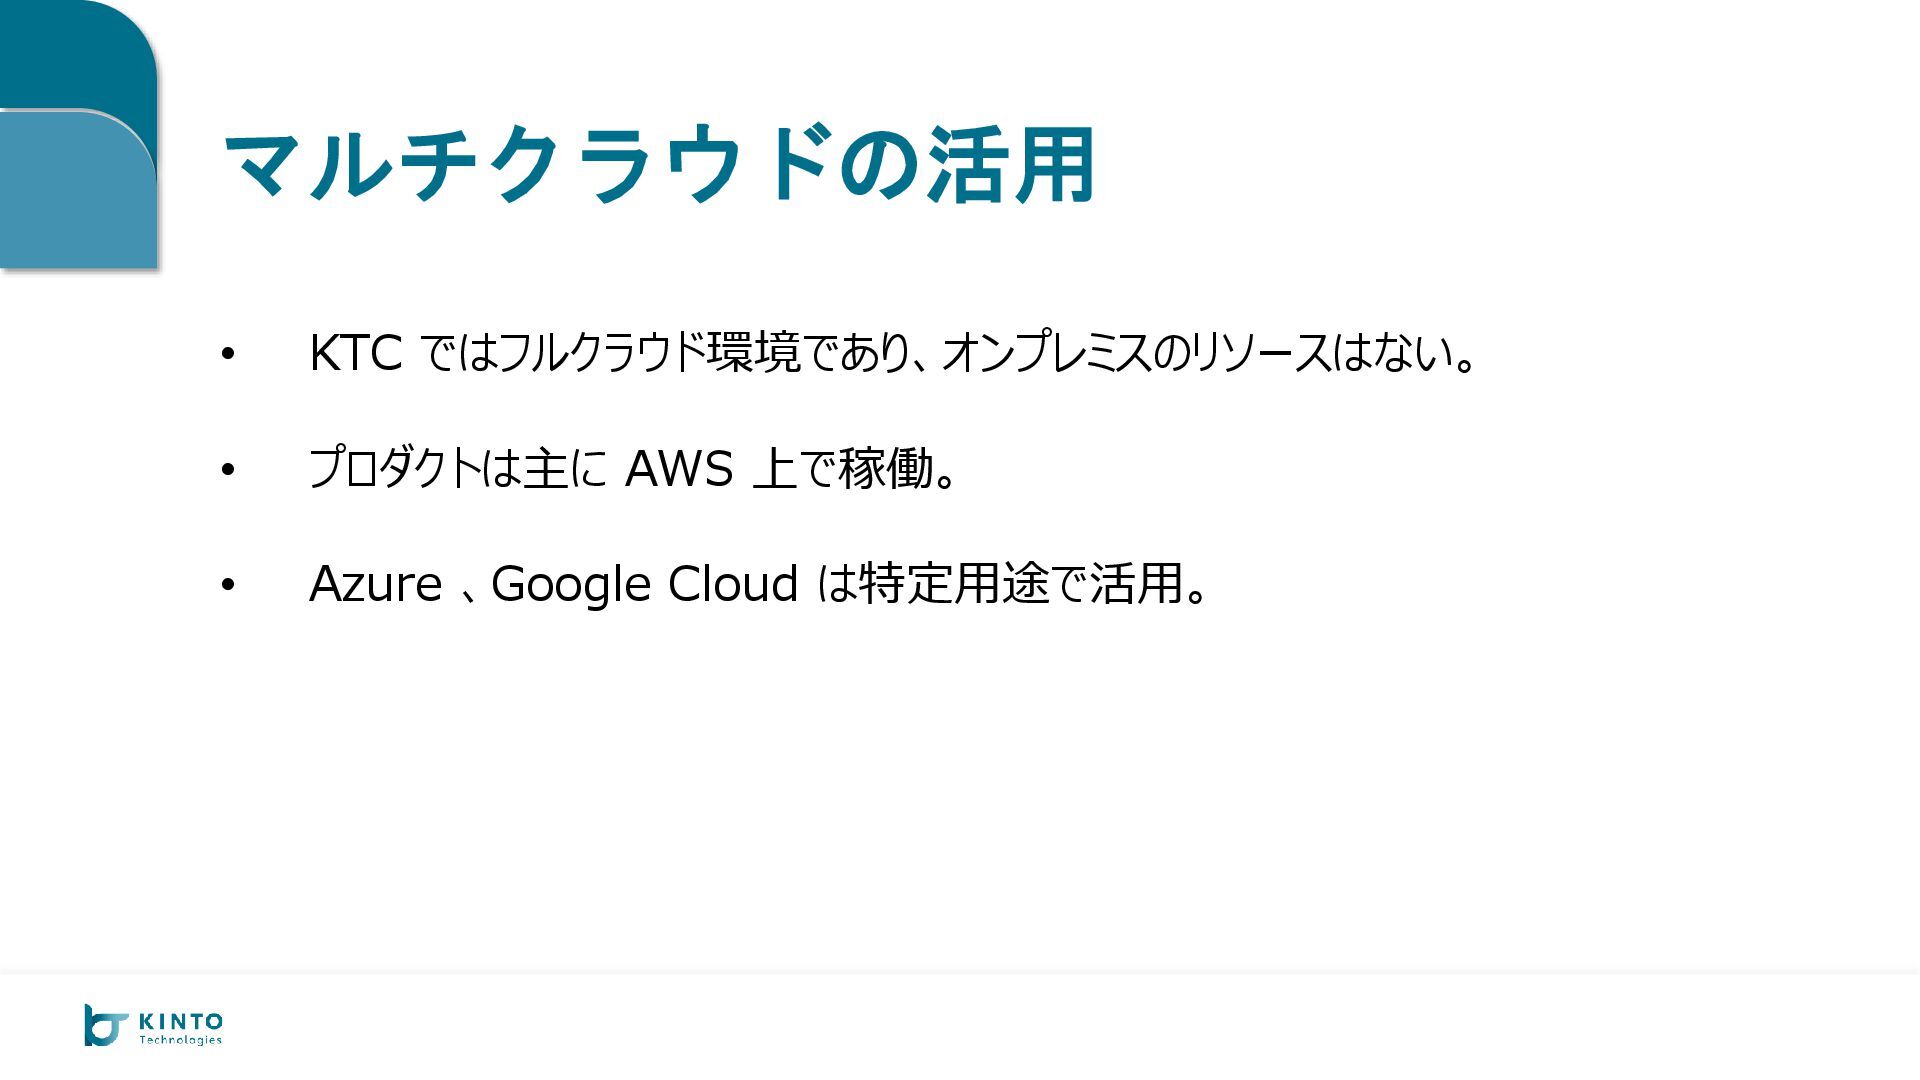This screenshot has width=1920, height=1080.
Task: Click the word Azure in third bullet
Action: (375, 584)
